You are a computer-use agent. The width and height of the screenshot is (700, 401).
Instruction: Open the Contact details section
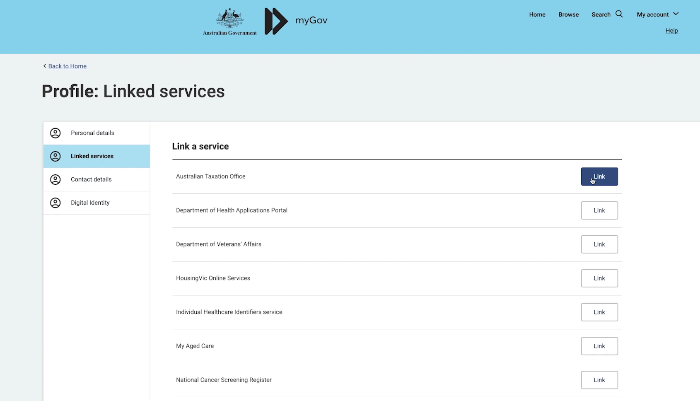point(96,180)
